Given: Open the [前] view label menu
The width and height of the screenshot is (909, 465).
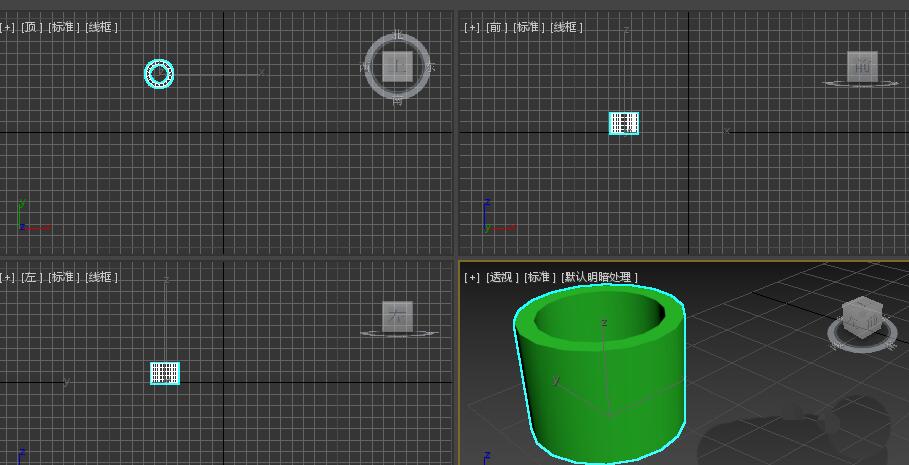Looking at the screenshot, I should pyautogui.click(x=496, y=27).
